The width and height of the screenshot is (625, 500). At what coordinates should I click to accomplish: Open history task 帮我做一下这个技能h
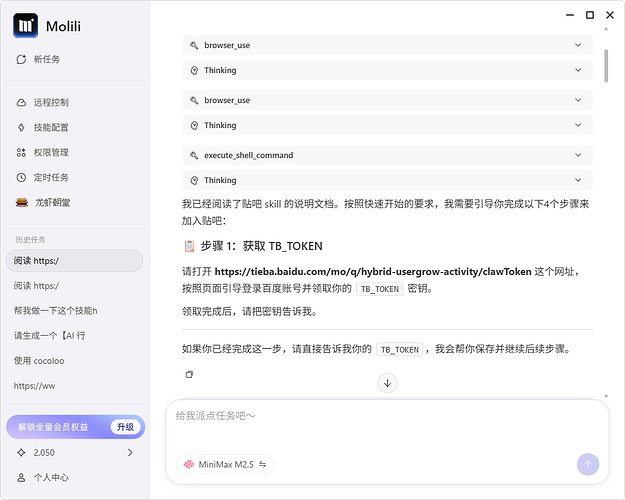click(55, 311)
